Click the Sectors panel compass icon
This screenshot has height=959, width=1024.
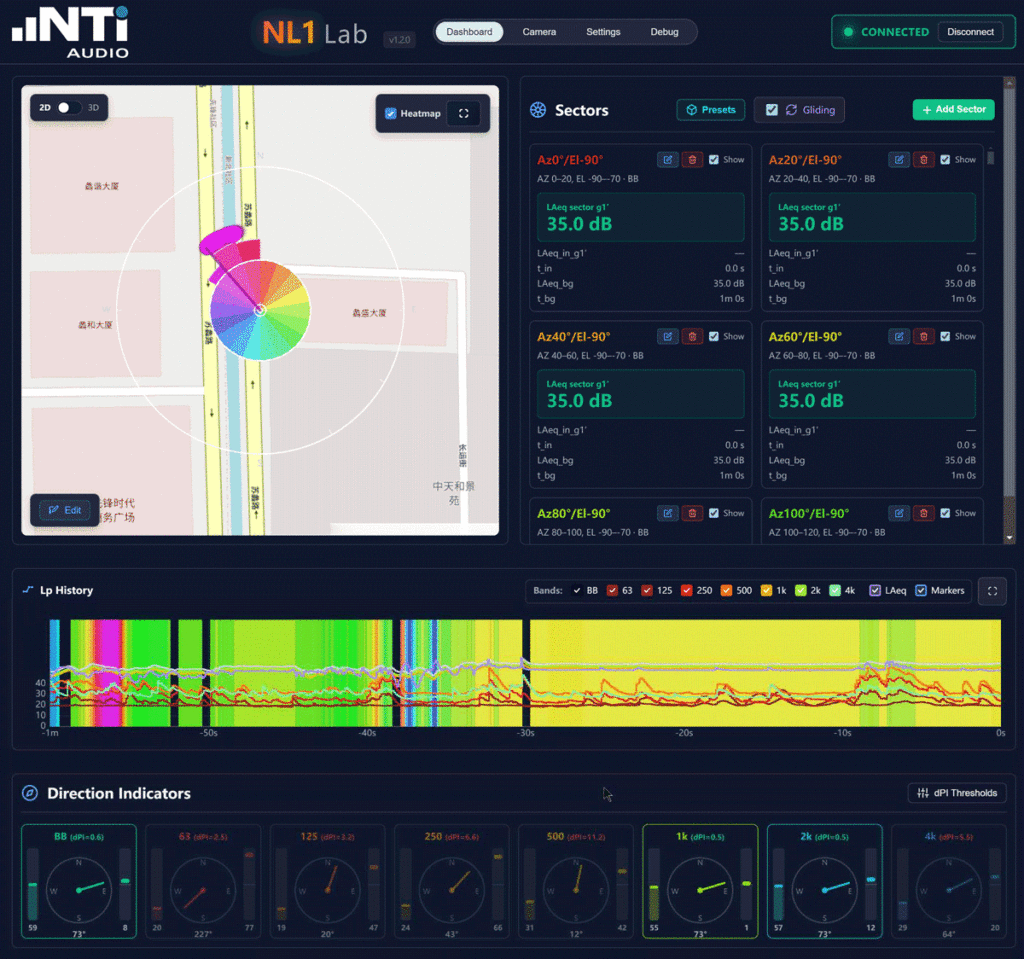point(537,111)
